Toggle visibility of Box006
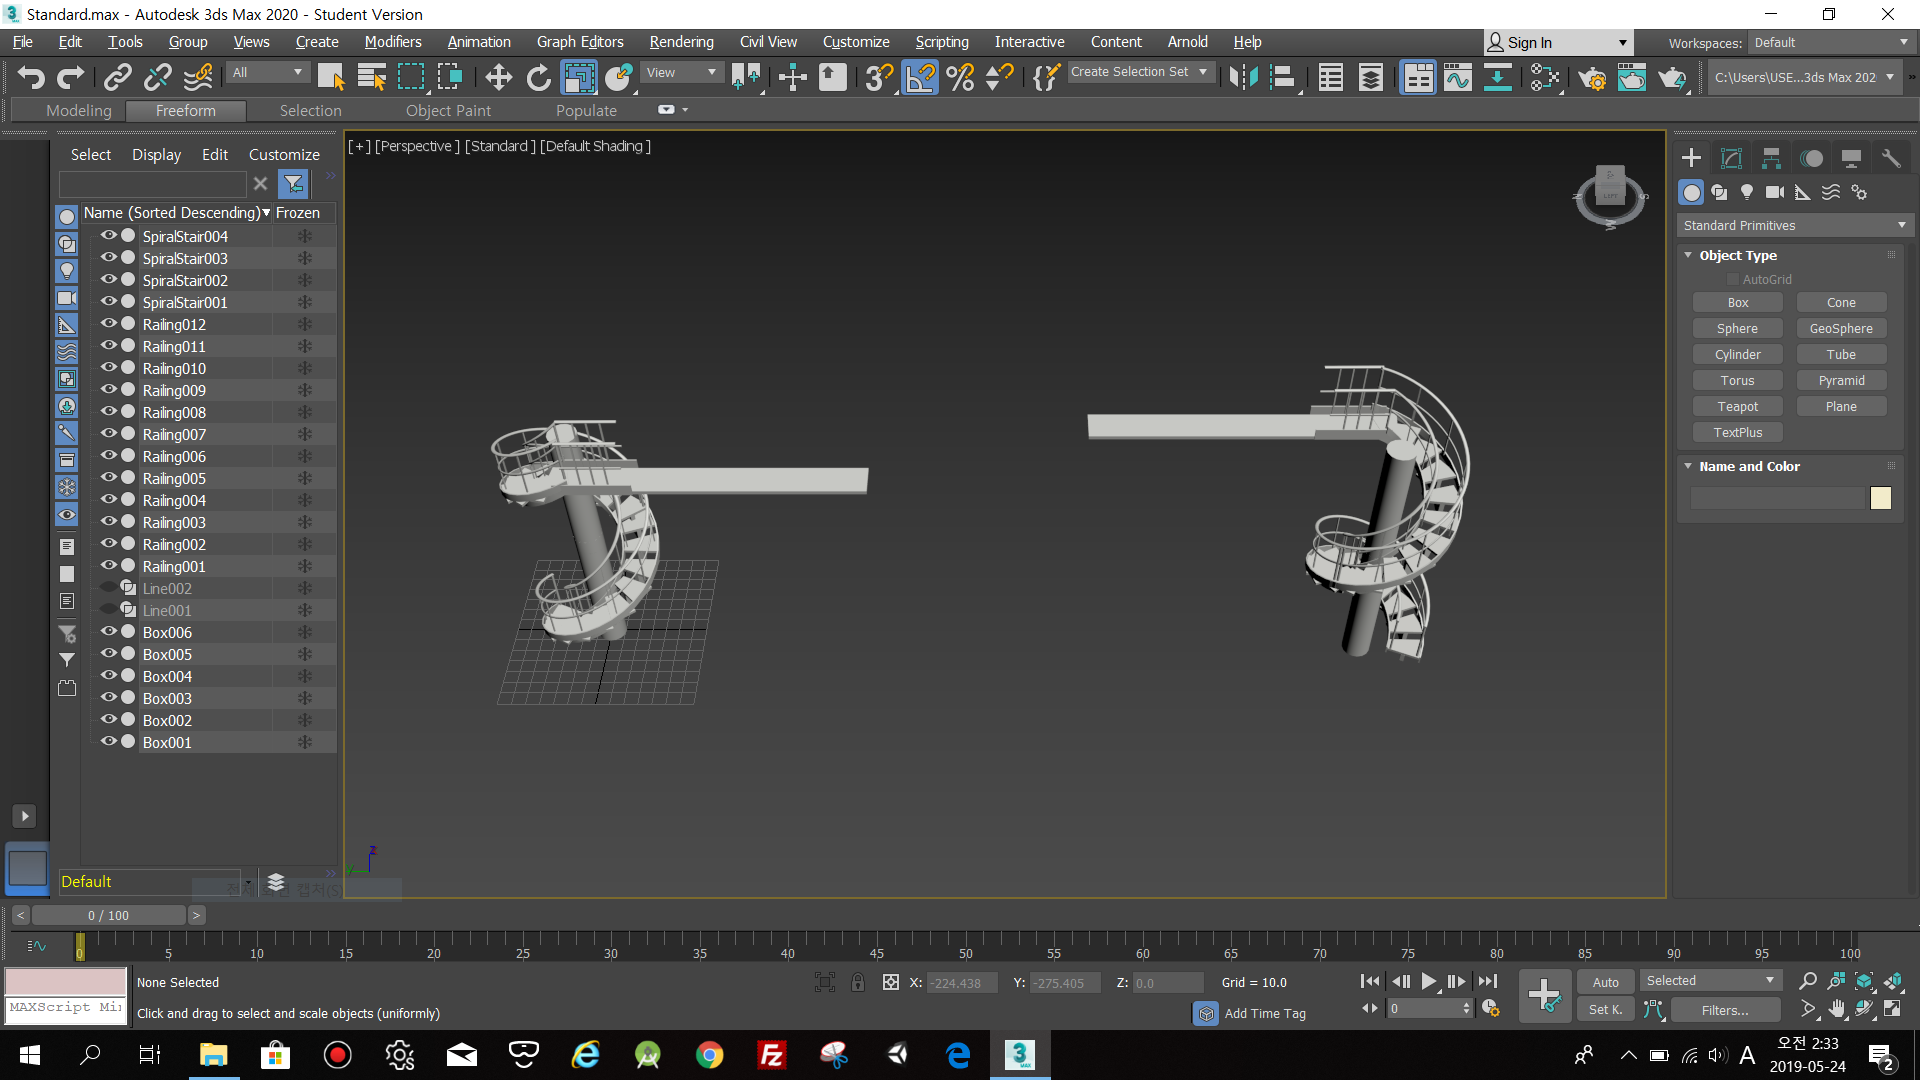The height and width of the screenshot is (1080, 1920). click(x=108, y=632)
